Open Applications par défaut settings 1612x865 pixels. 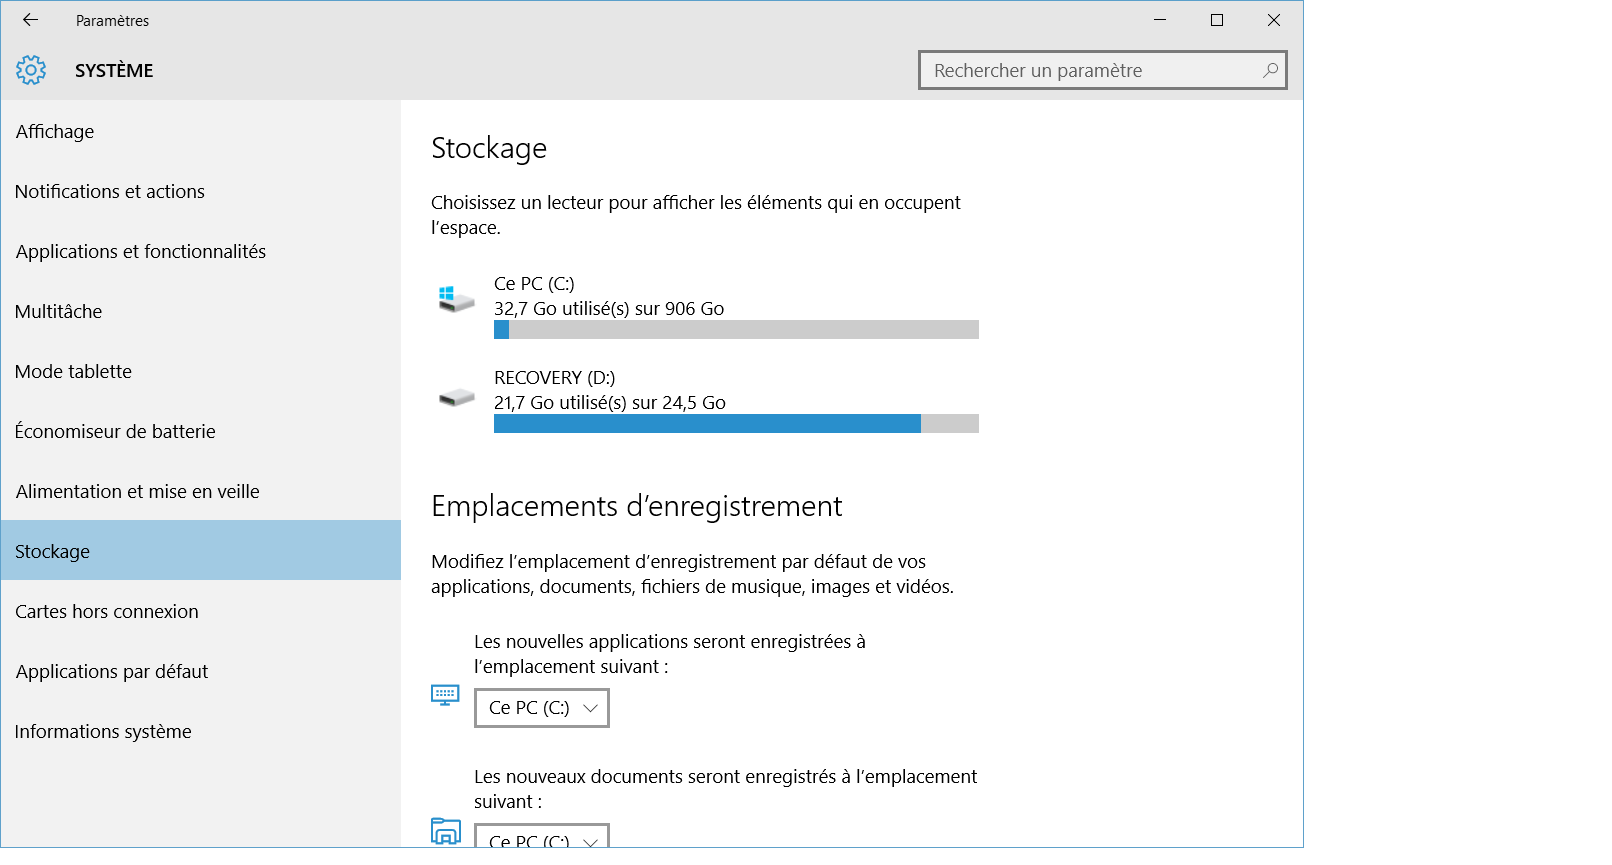pos(112,671)
